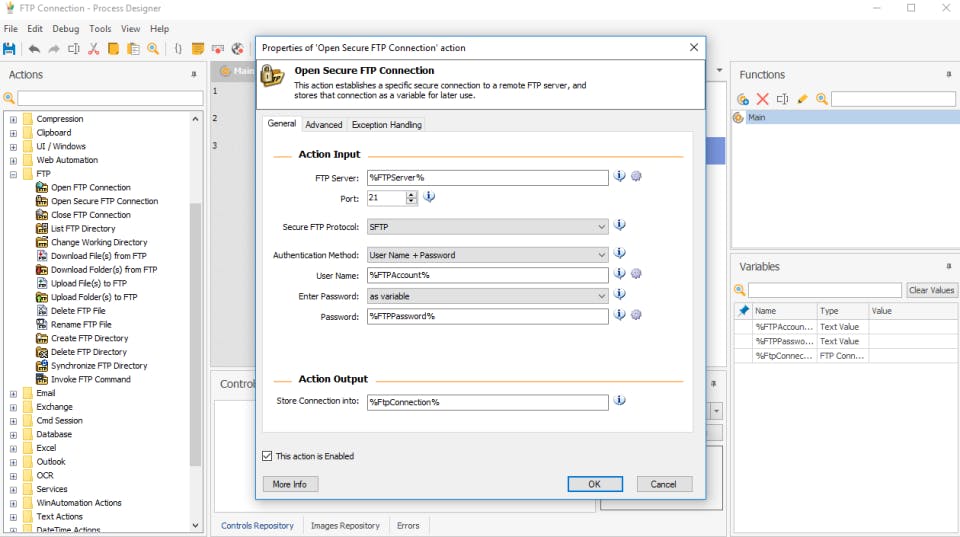
Task: Open the Tools menu
Action: pyautogui.click(x=100, y=29)
